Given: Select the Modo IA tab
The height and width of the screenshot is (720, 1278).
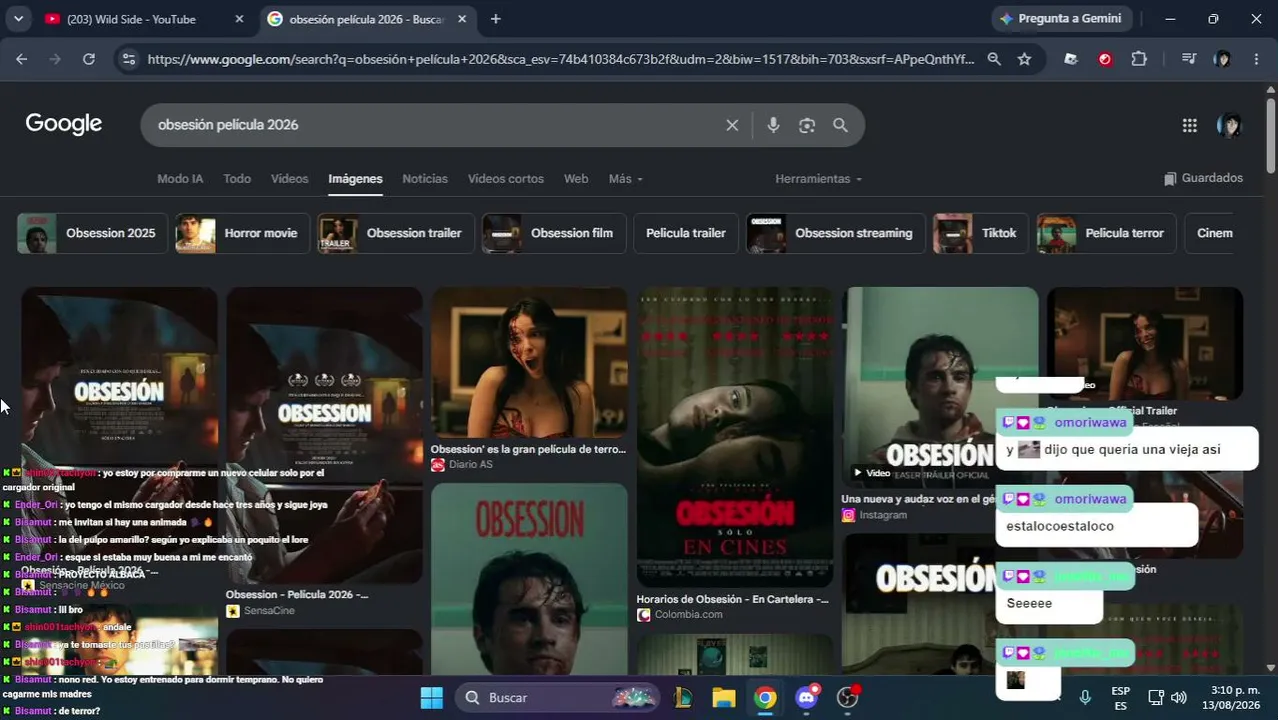Looking at the screenshot, I should (180, 179).
